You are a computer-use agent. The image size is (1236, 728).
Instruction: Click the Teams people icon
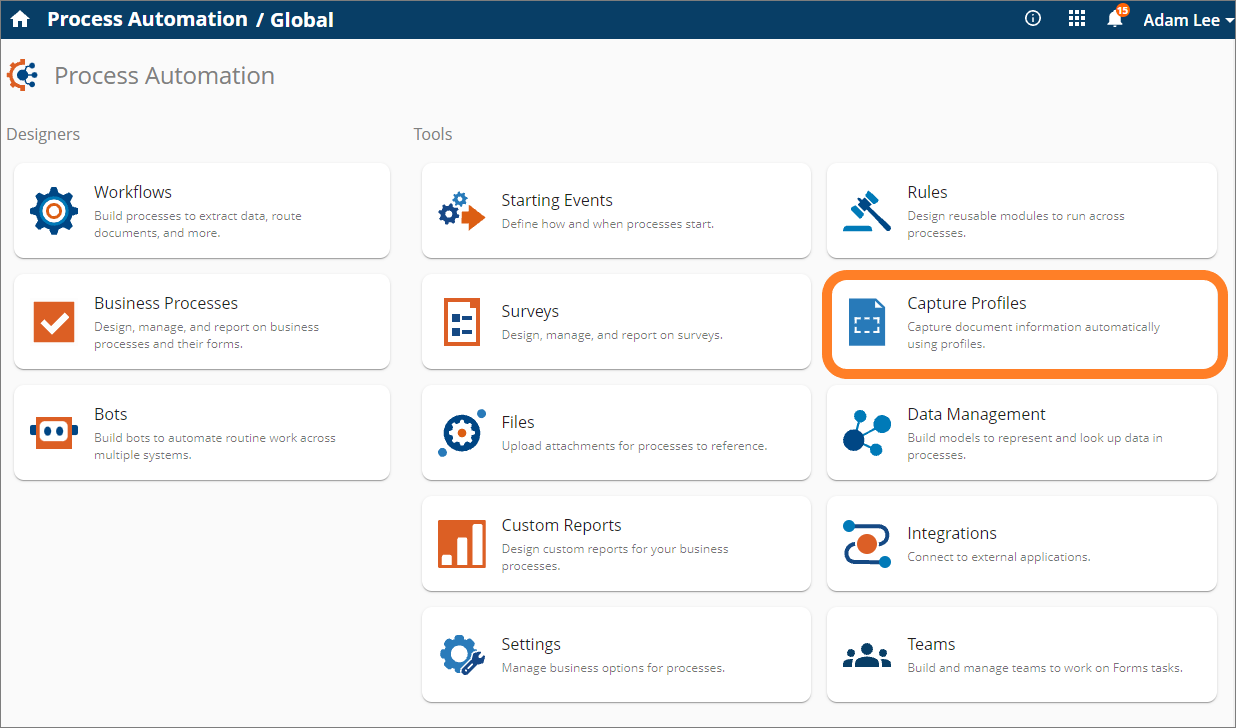[866, 654]
